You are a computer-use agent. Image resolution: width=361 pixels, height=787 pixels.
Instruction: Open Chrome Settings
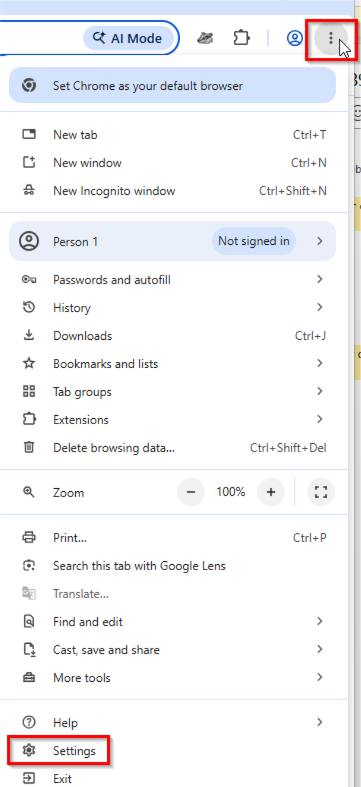coord(174,751)
